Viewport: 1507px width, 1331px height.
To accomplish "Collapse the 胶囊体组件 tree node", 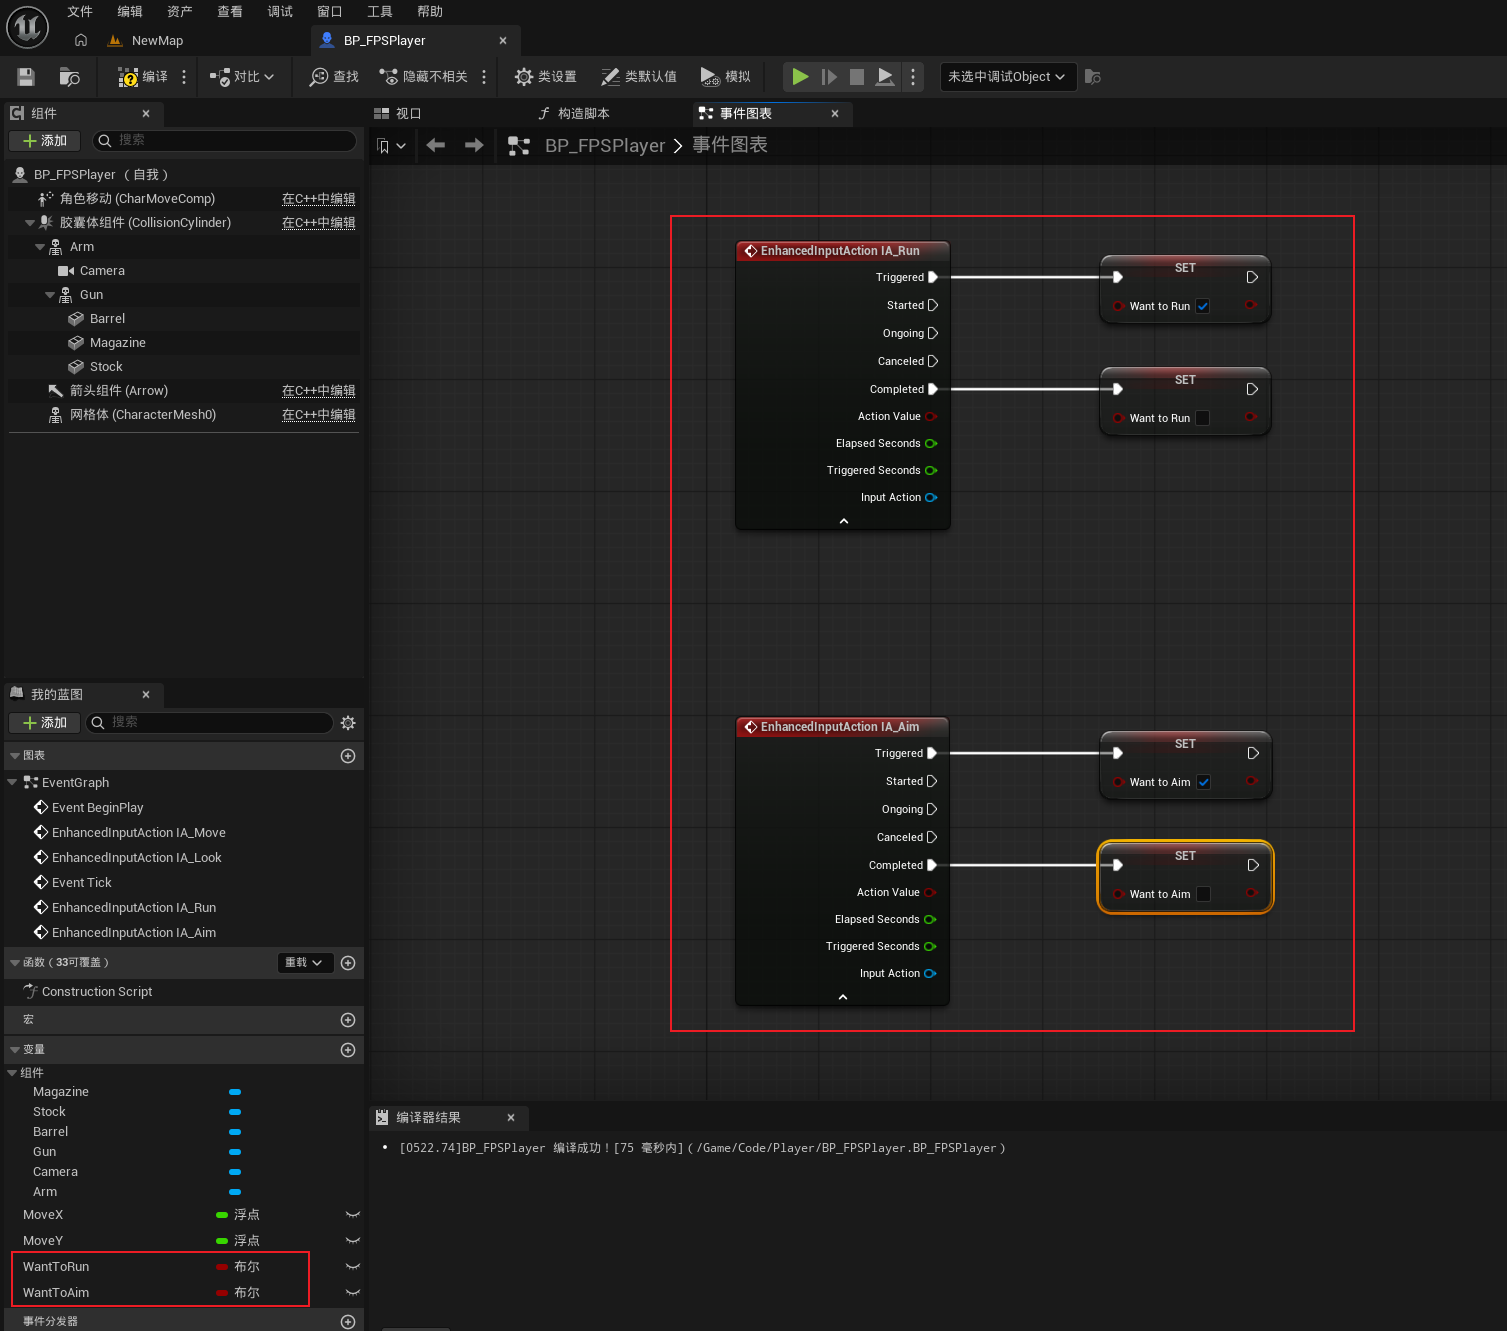I will [30, 223].
